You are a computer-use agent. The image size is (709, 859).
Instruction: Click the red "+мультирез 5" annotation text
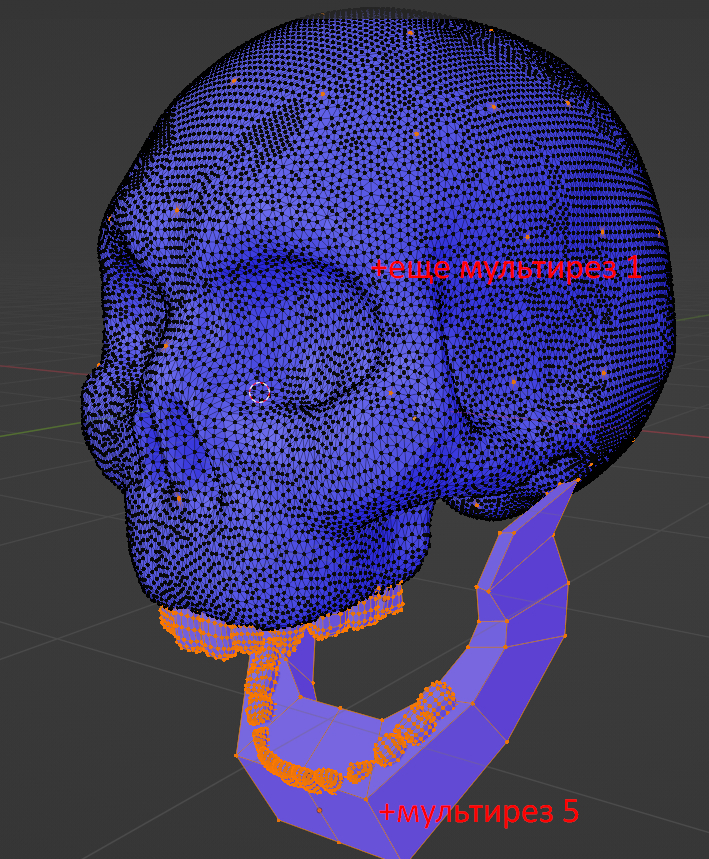[x=478, y=811]
